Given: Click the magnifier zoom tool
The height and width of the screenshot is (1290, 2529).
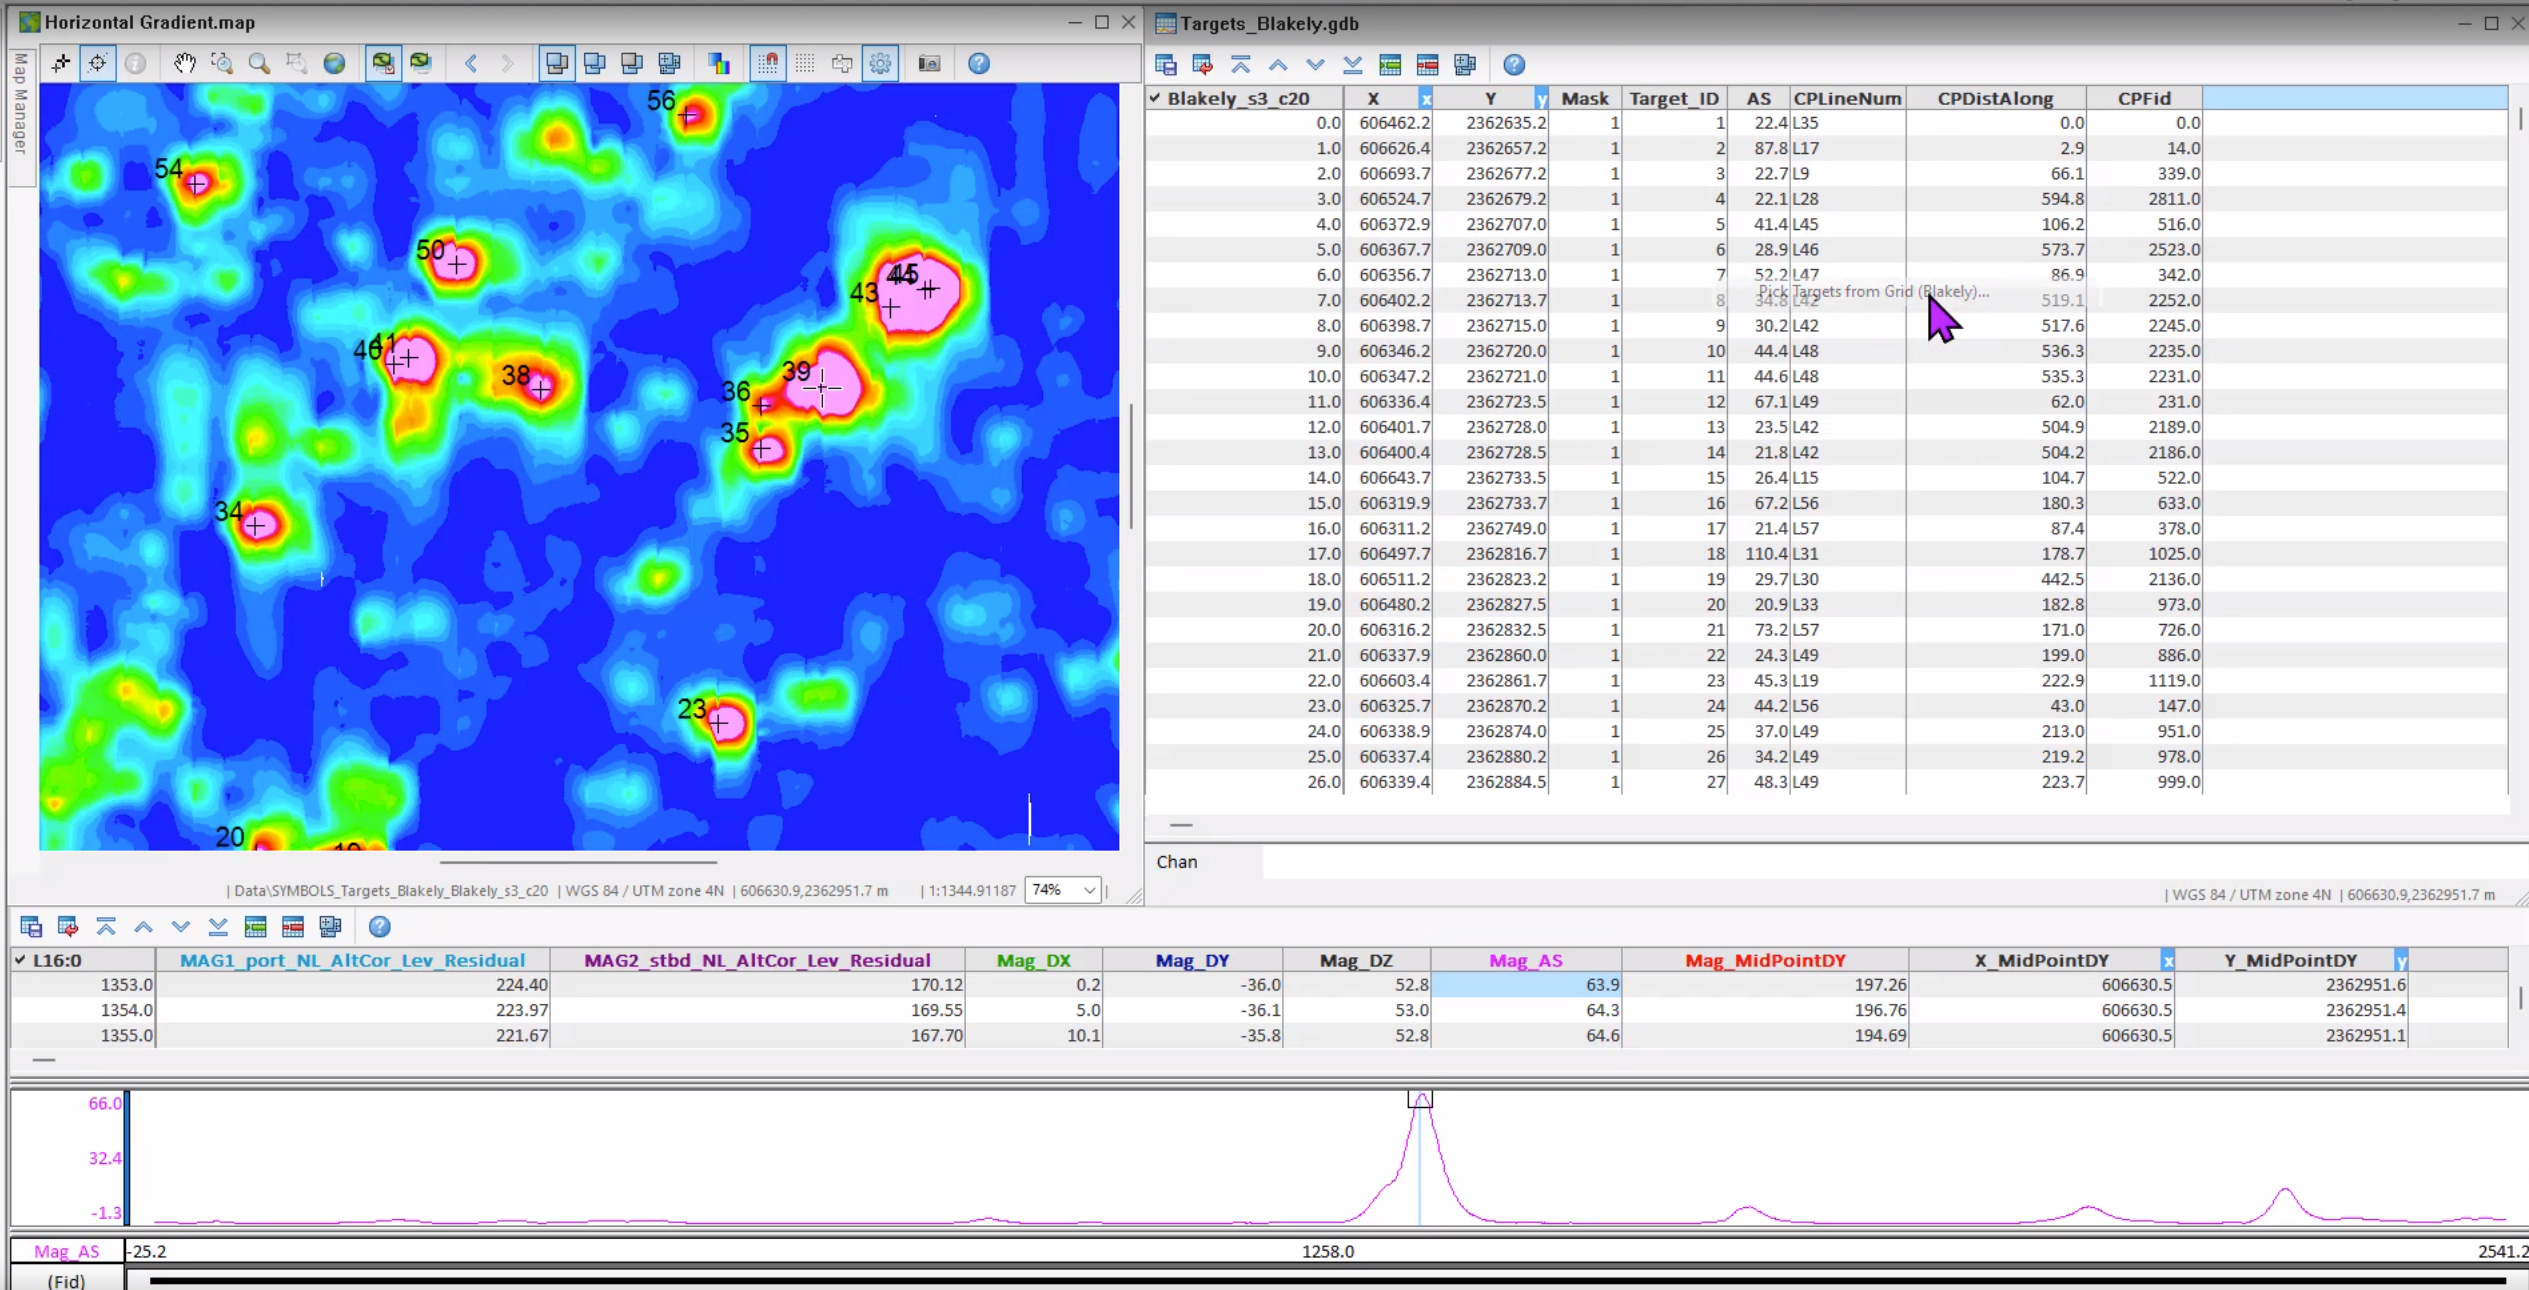Looking at the screenshot, I should click(x=259, y=63).
